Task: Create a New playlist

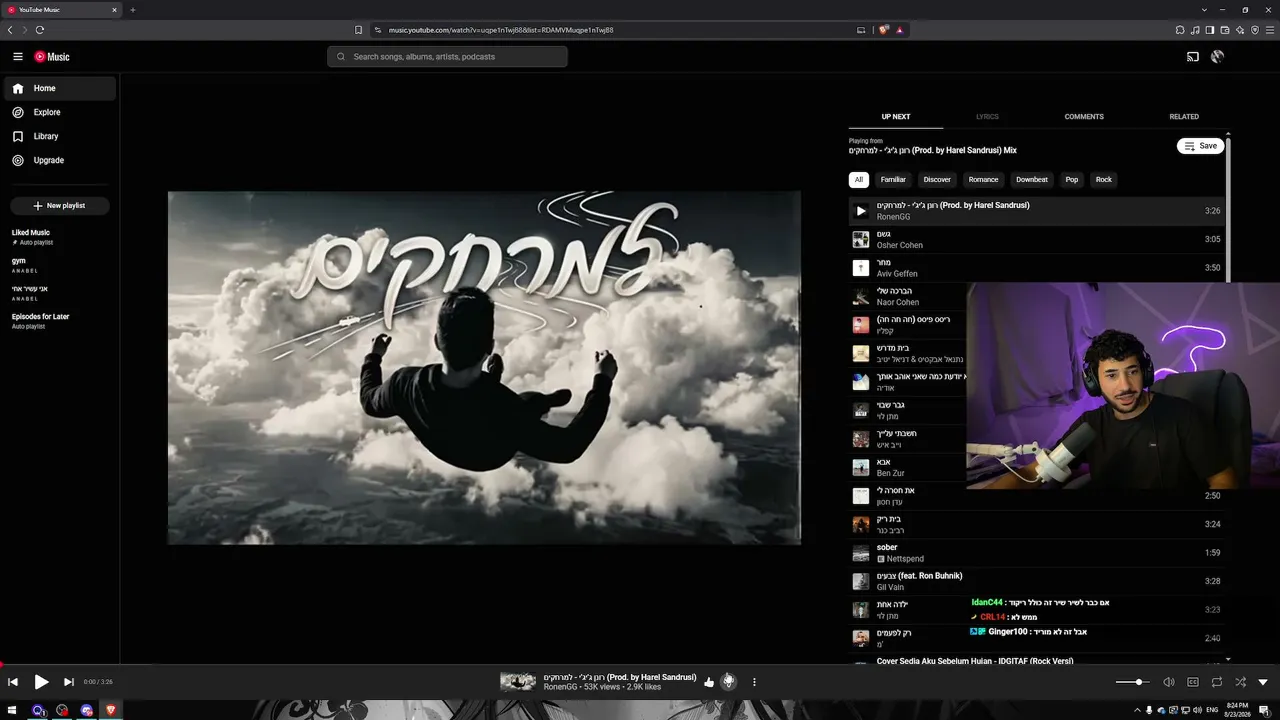Action: [60, 206]
